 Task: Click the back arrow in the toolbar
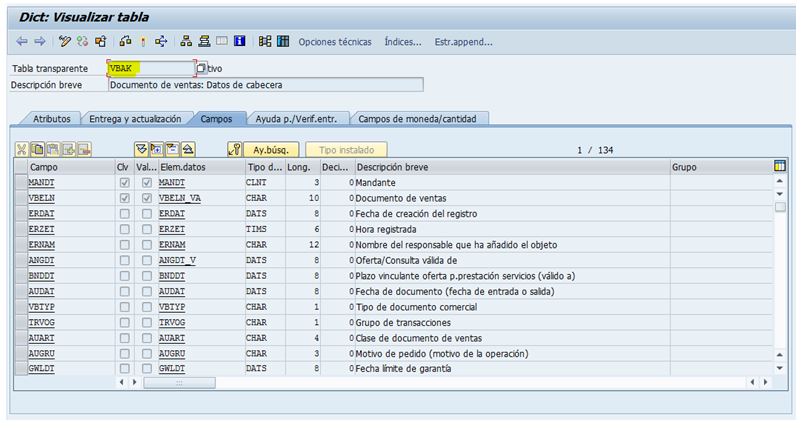[23, 42]
